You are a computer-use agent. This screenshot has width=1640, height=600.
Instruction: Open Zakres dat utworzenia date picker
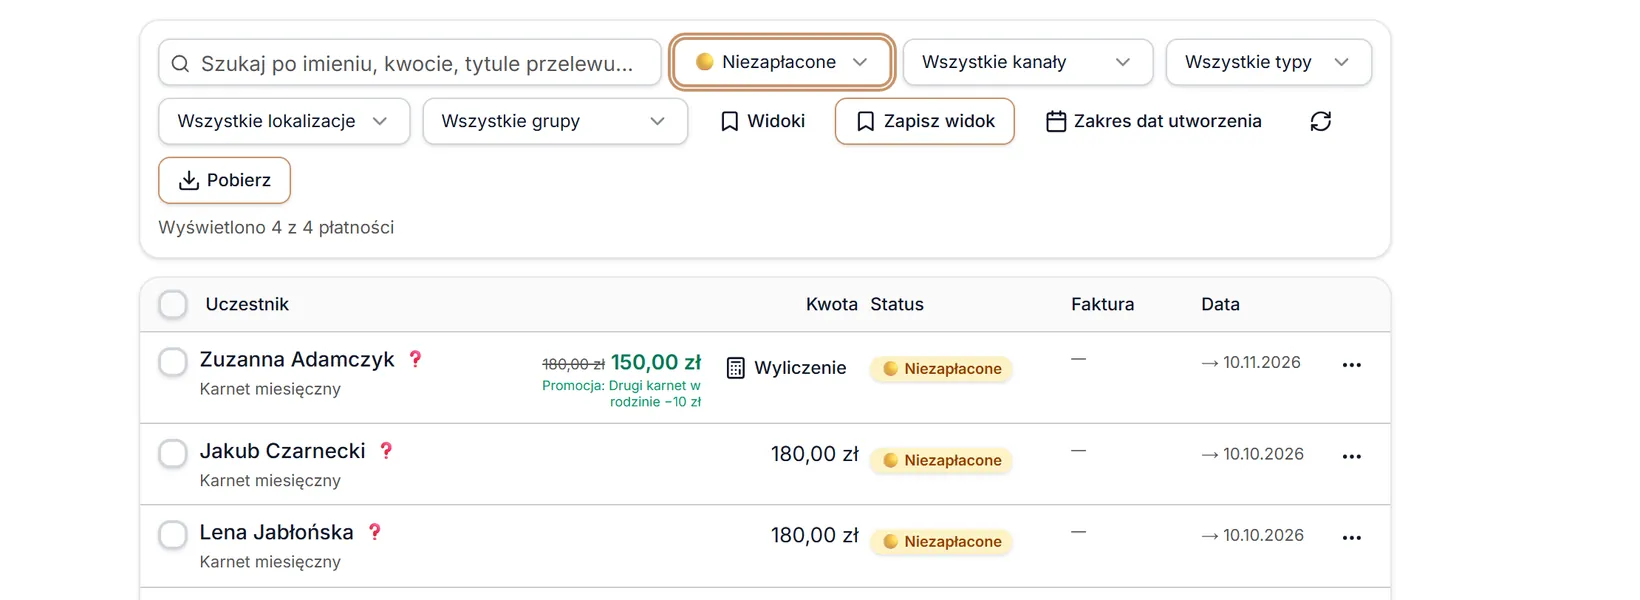click(1154, 121)
